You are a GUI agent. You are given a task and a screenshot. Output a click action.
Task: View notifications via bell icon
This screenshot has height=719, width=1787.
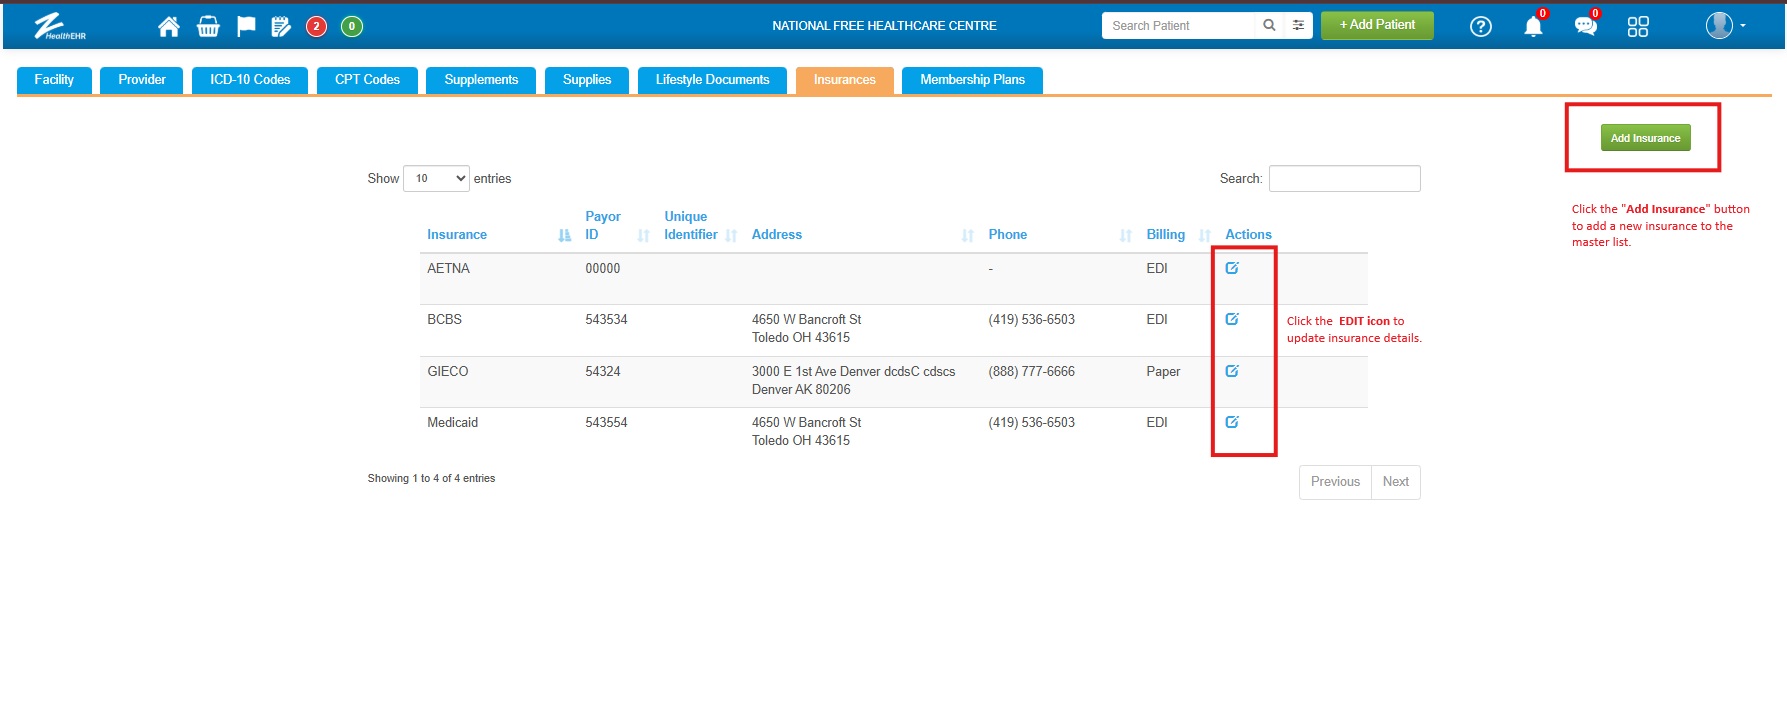[1532, 27]
